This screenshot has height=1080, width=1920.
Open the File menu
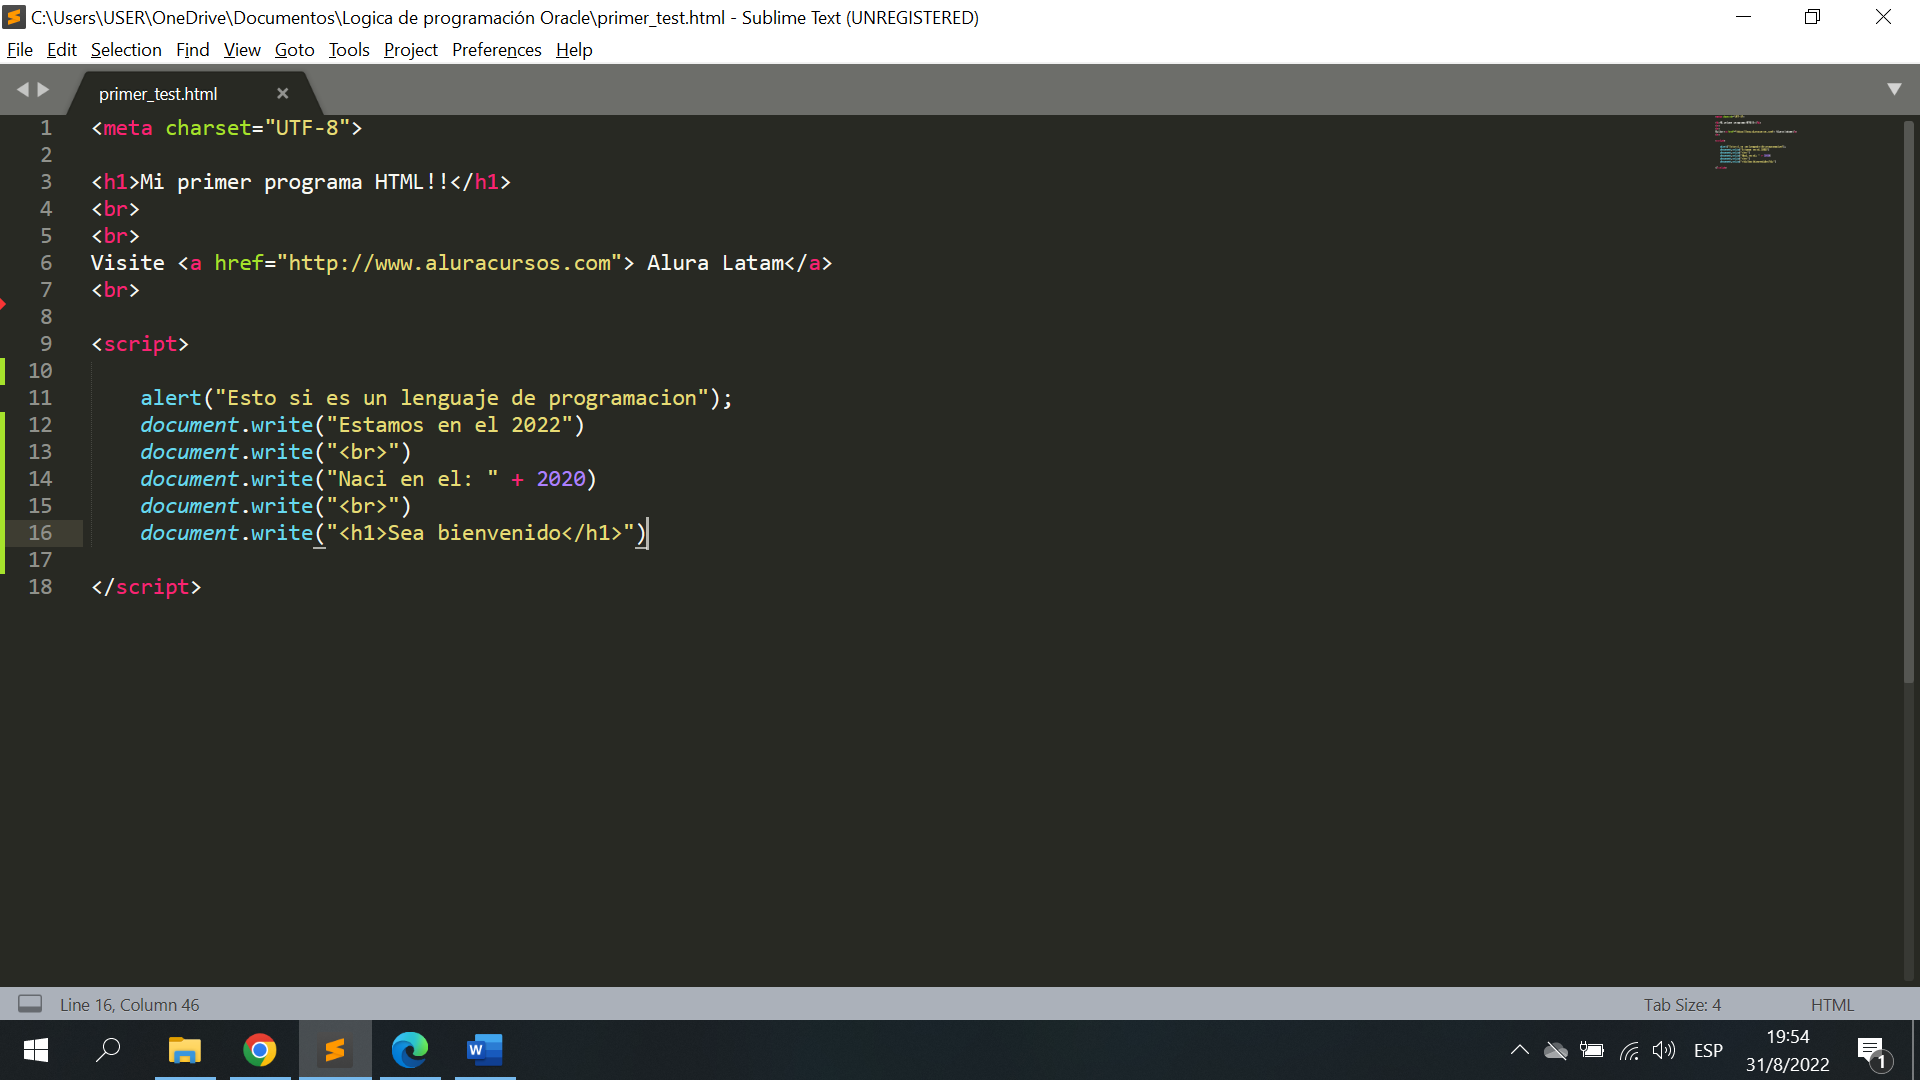[x=19, y=50]
